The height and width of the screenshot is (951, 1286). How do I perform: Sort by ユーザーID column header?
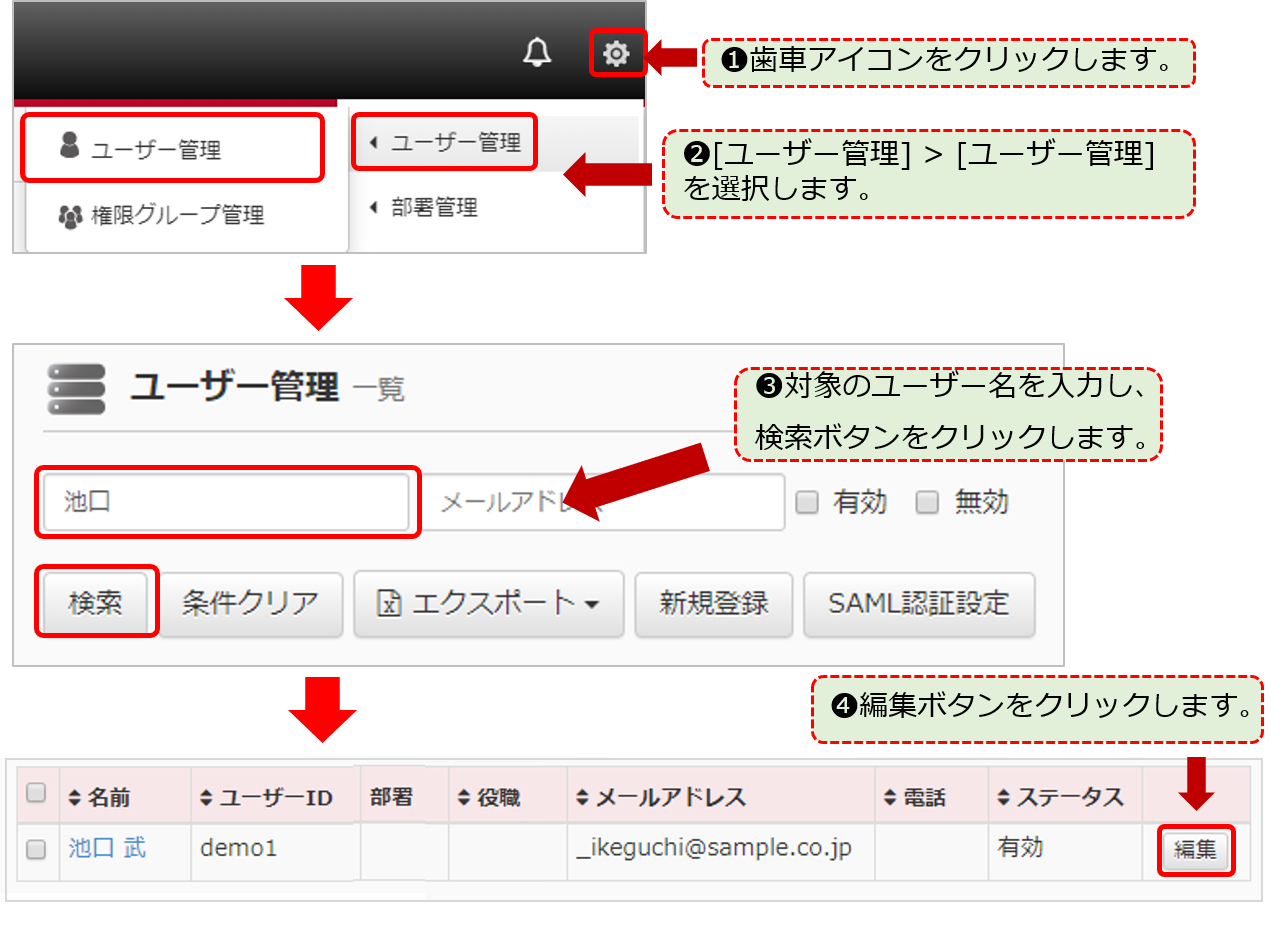coord(266,798)
